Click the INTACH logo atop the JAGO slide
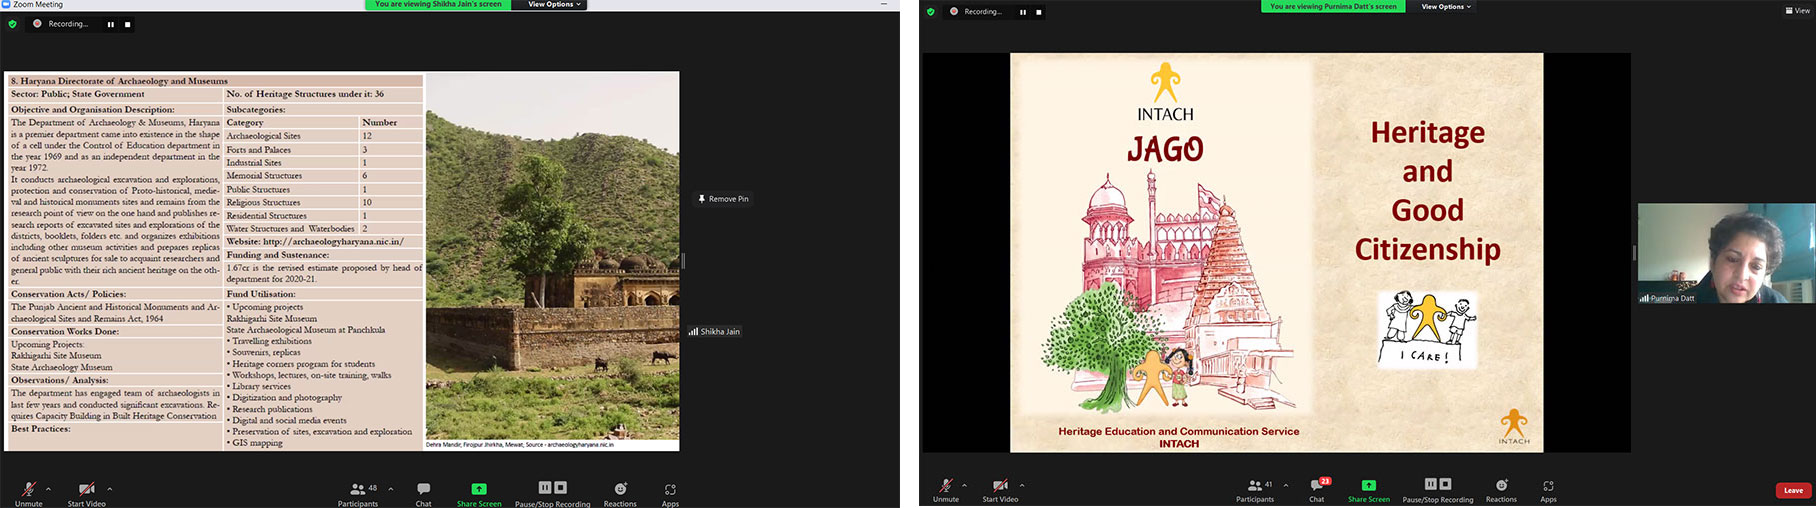The image size is (1816, 508). (1165, 92)
